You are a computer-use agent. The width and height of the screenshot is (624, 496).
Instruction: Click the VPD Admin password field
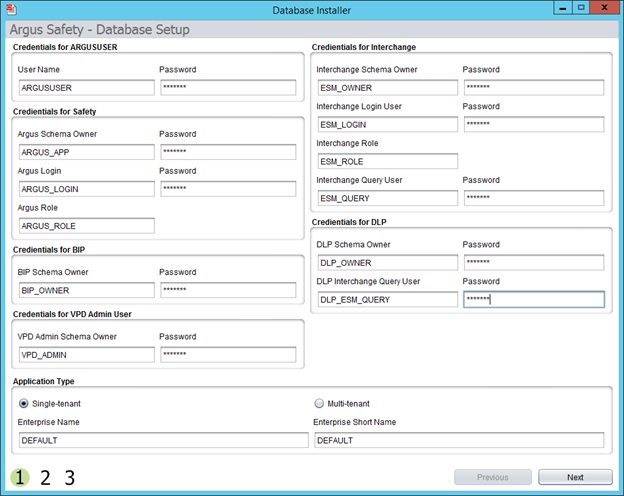point(228,355)
